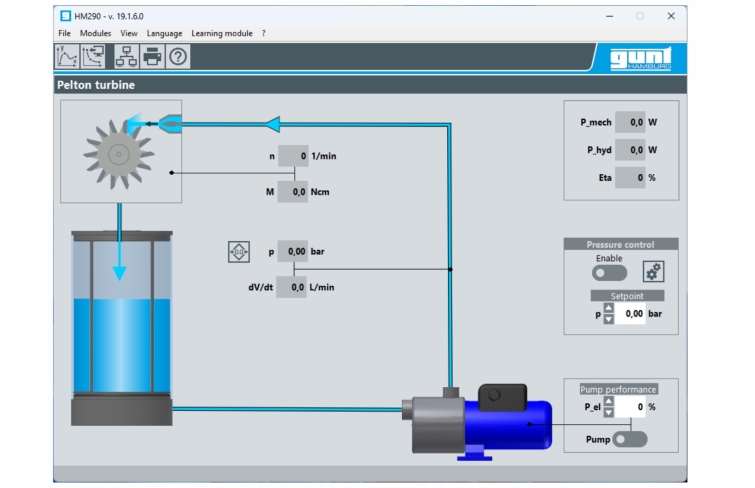This screenshot has height=488, width=755.
Task: Click pressure control settings gears icon
Action: 653,271
